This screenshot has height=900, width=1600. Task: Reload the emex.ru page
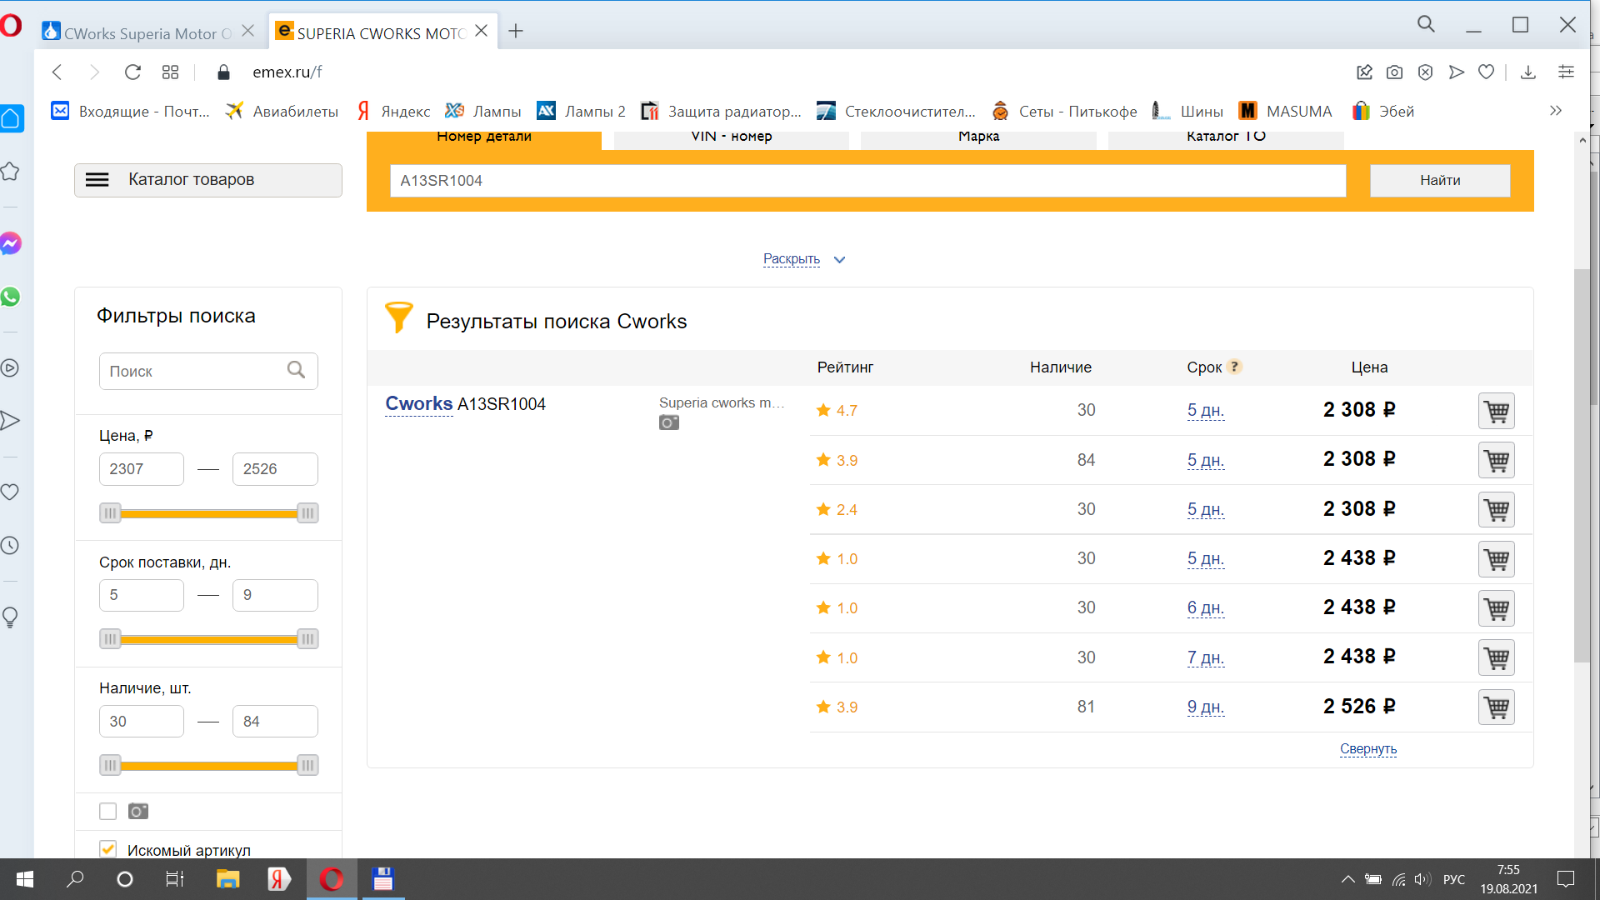132,72
